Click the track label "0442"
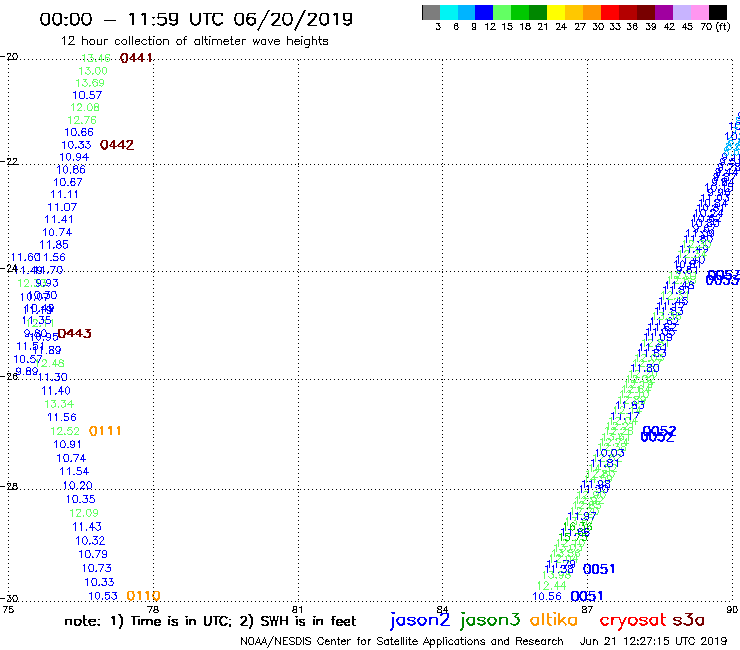The image size is (740, 650). pyautogui.click(x=117, y=145)
